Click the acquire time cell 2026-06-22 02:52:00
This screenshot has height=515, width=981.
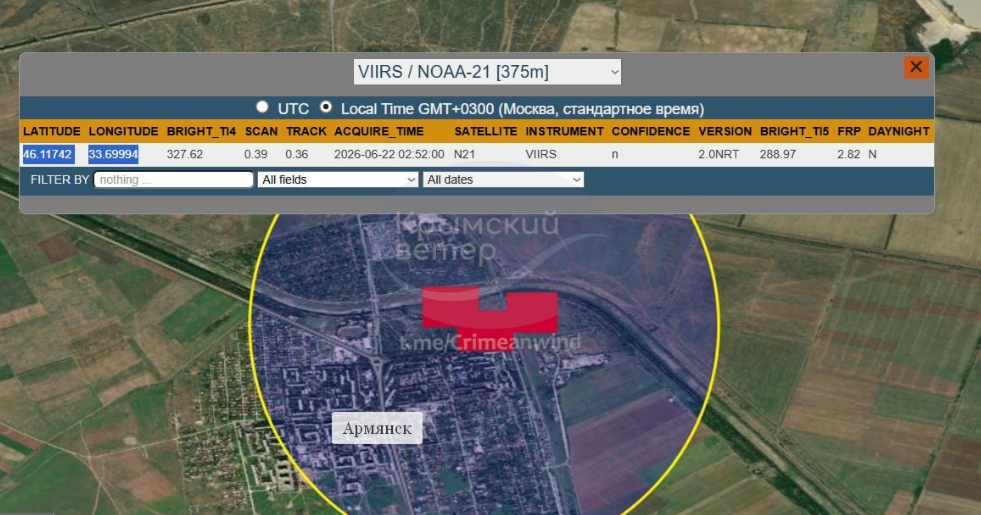(389, 154)
